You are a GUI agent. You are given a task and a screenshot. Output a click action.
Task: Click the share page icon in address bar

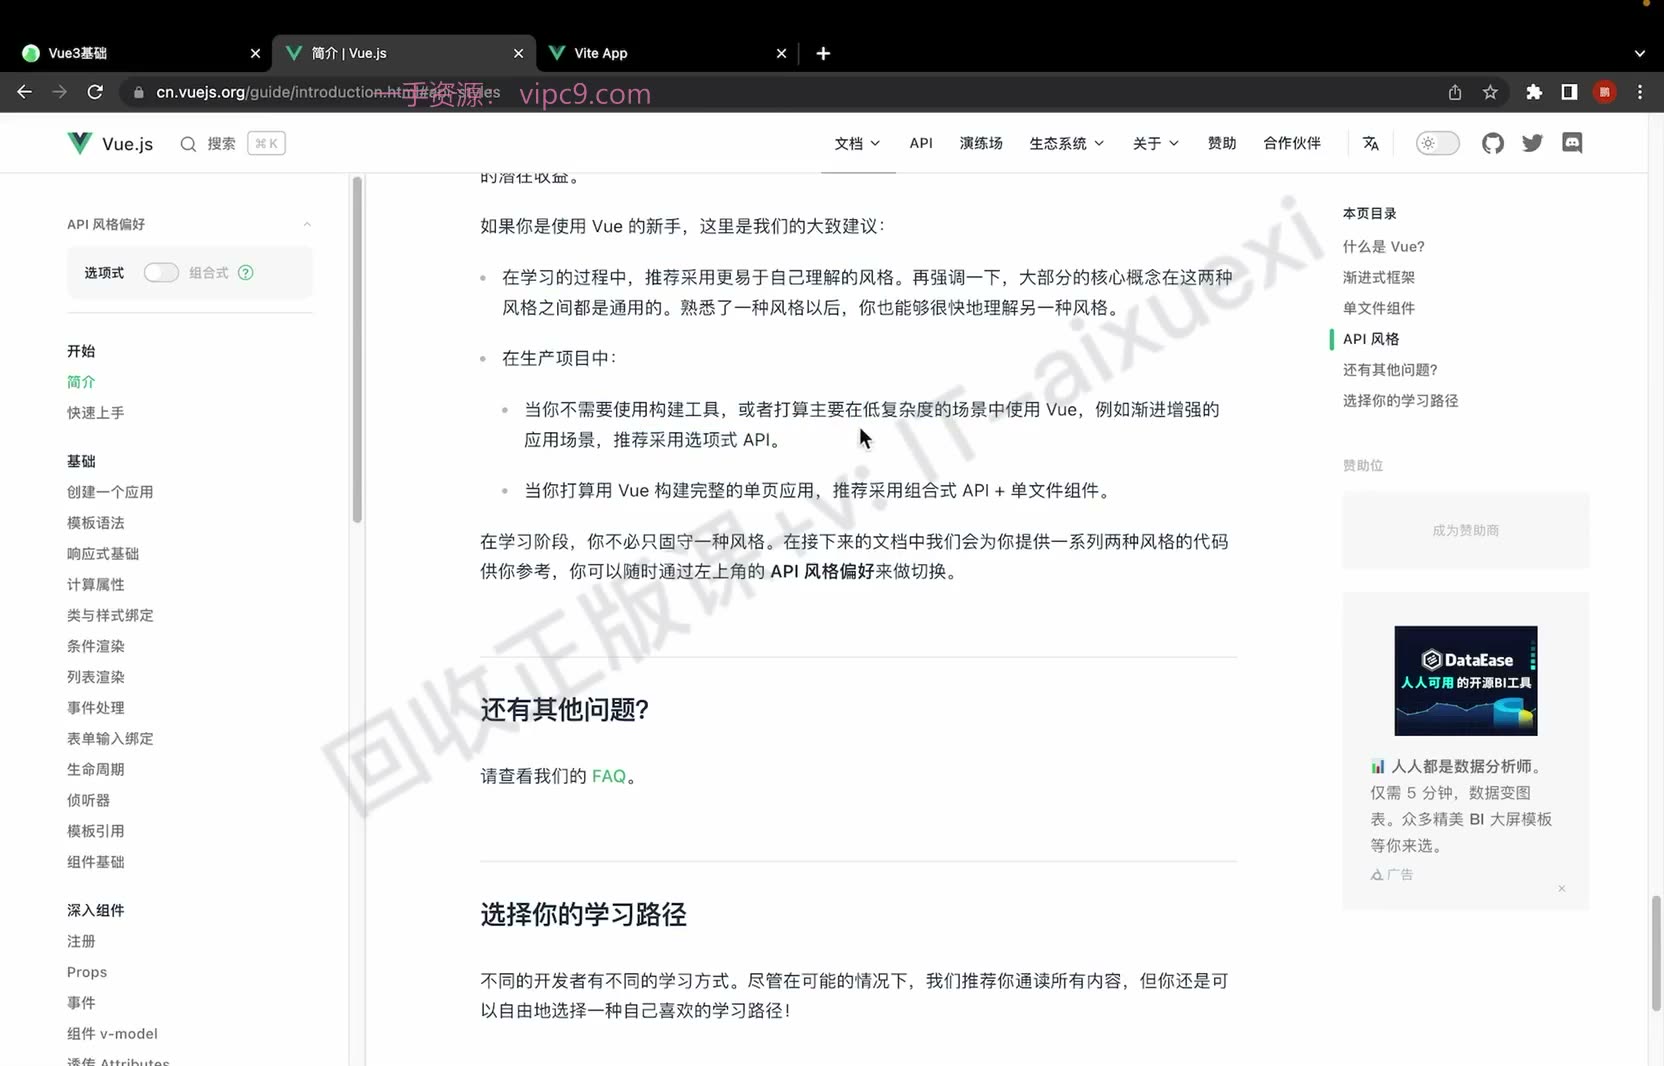click(1455, 92)
